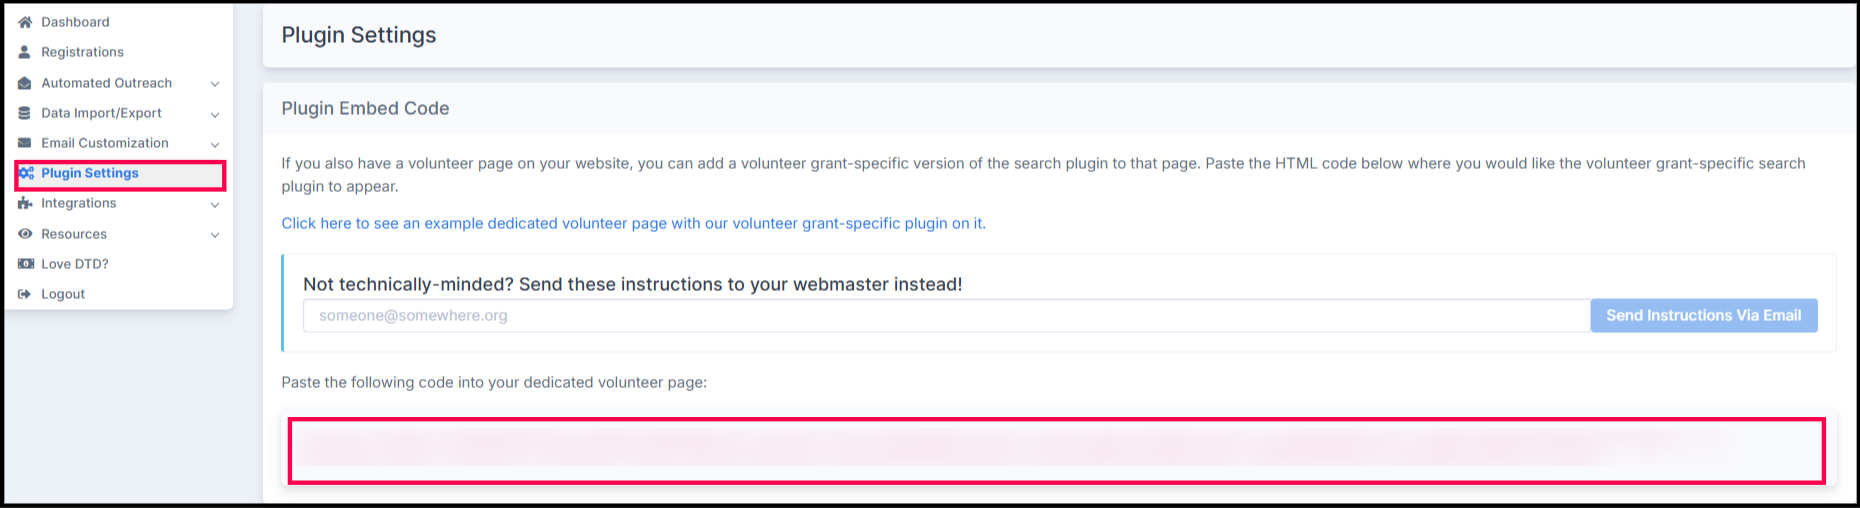
Task: Click the Logout arrow icon
Action: [25, 294]
